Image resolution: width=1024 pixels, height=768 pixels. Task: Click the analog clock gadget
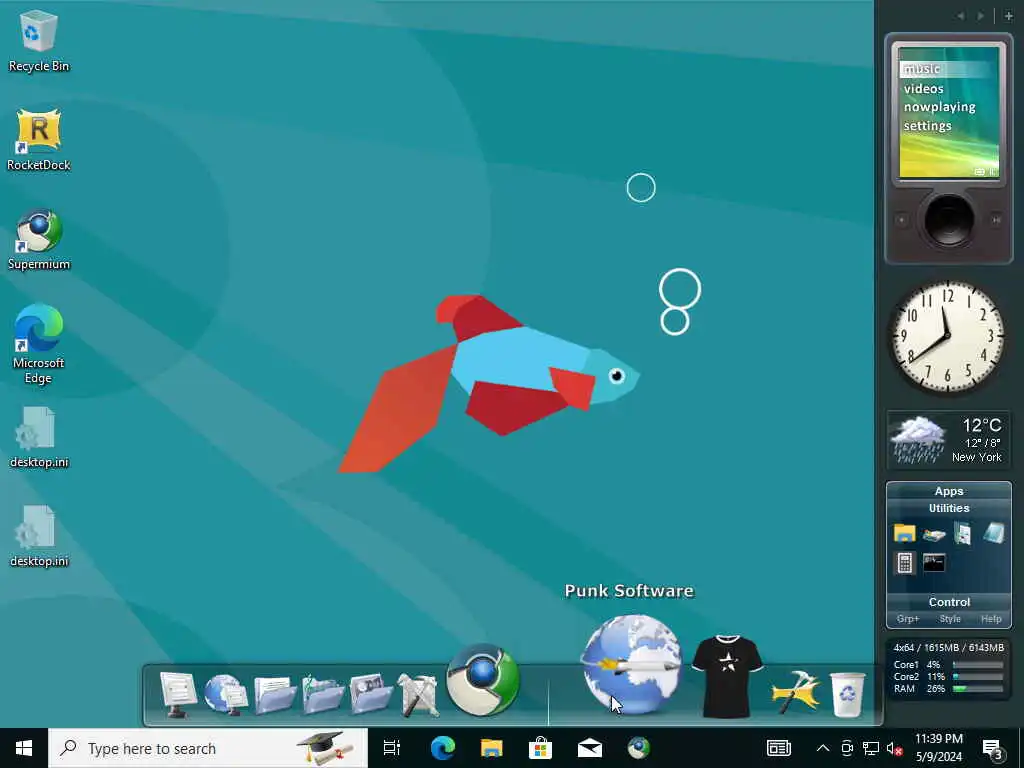coord(948,338)
